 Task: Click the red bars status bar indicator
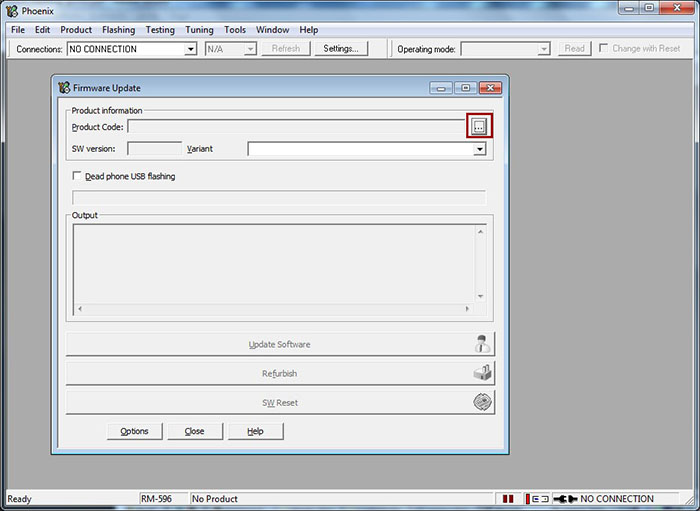(508, 499)
